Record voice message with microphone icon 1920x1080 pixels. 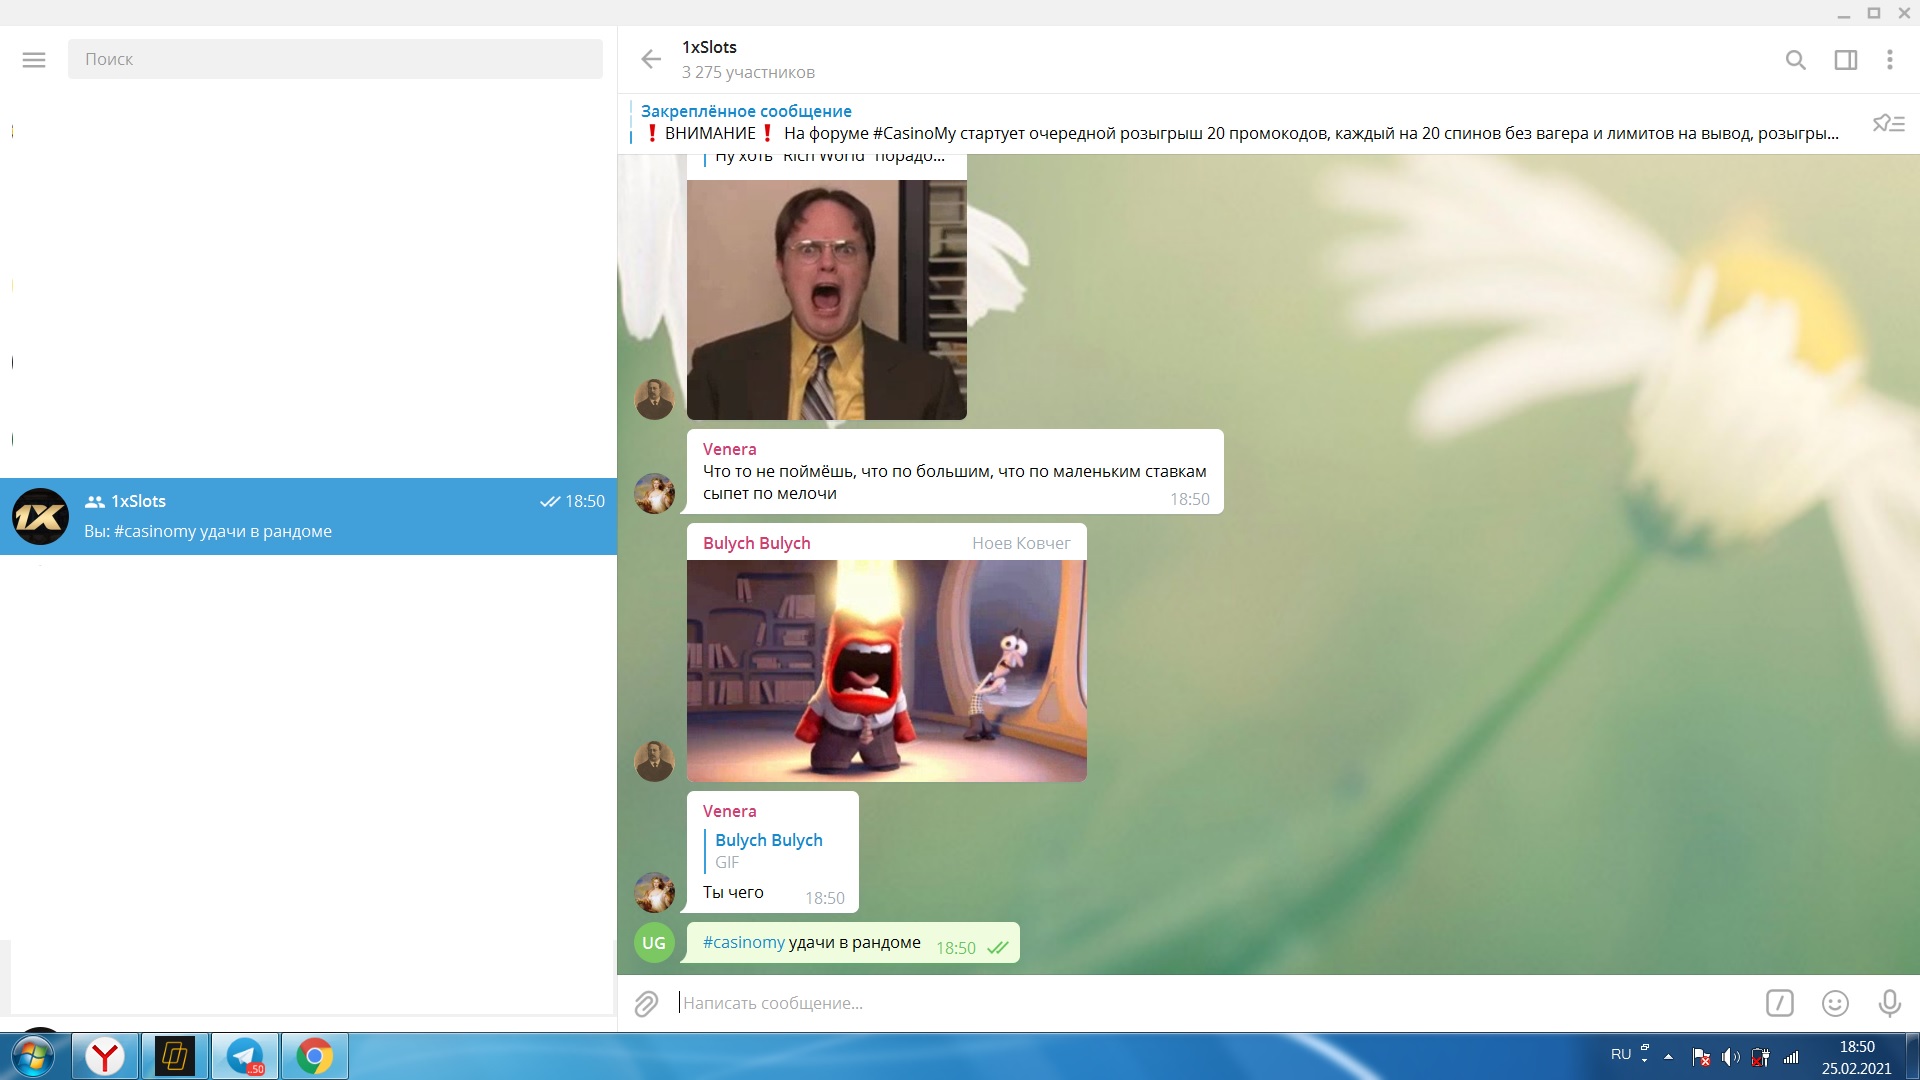1889,1003
